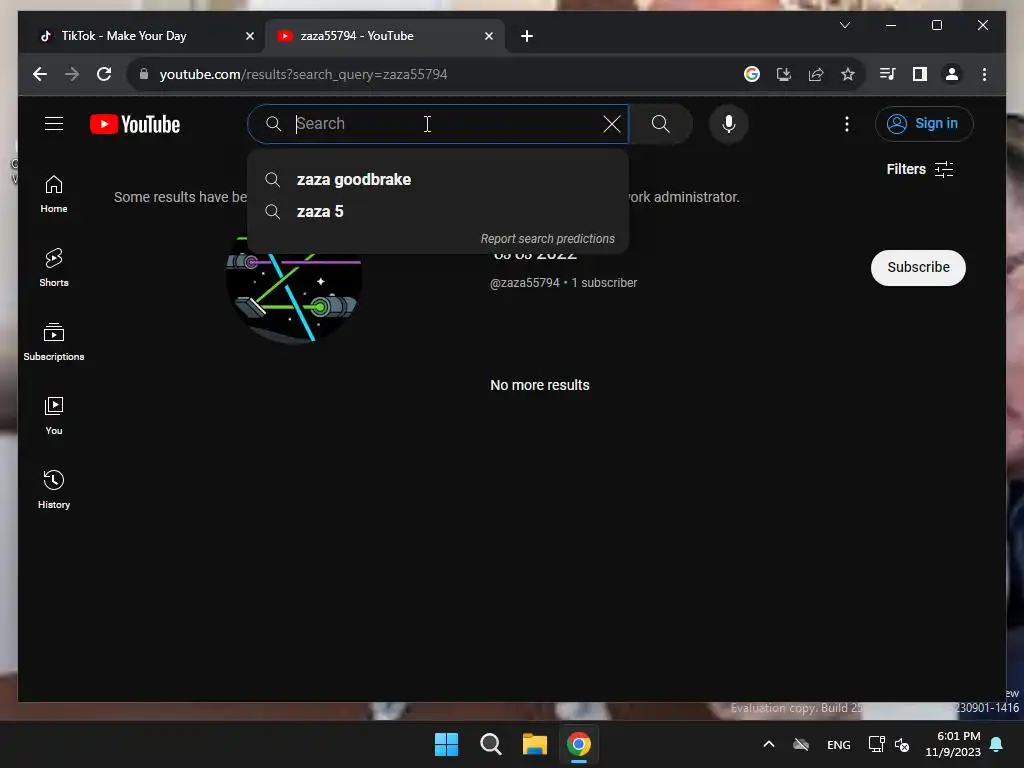Screen dimensions: 1024x768
Task: Bookmark this page with the star
Action: (x=848, y=74)
